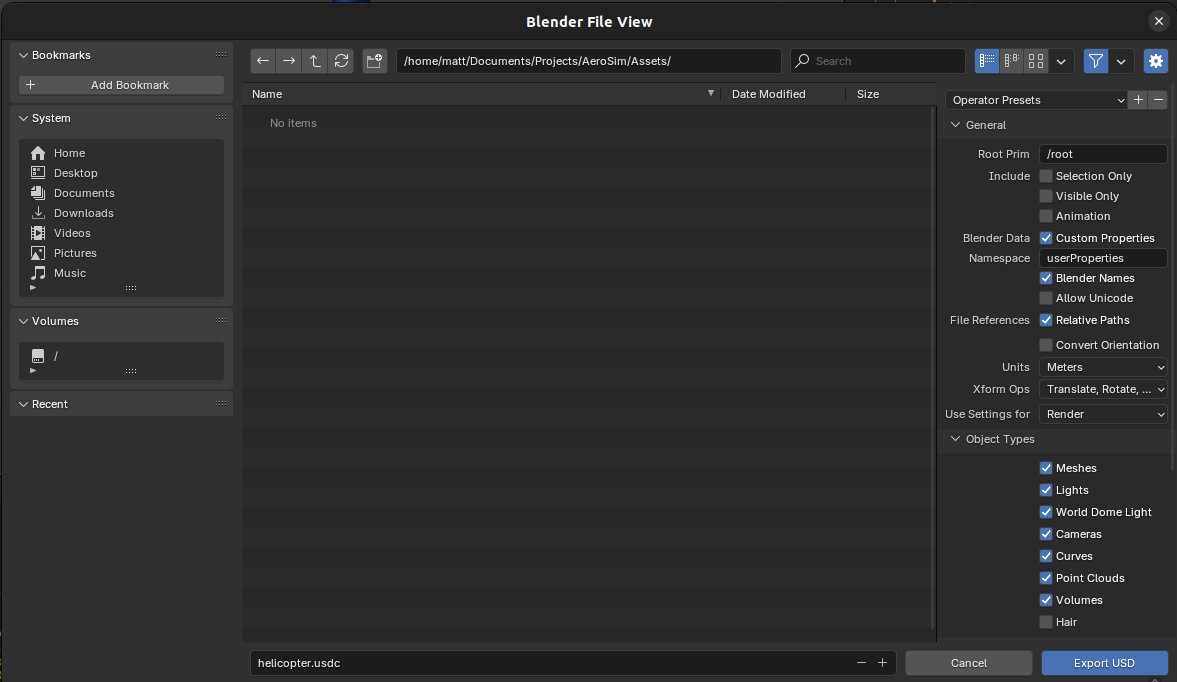The width and height of the screenshot is (1177, 682).
Task: Open filter settings dropdown arrow
Action: [x=1121, y=61]
